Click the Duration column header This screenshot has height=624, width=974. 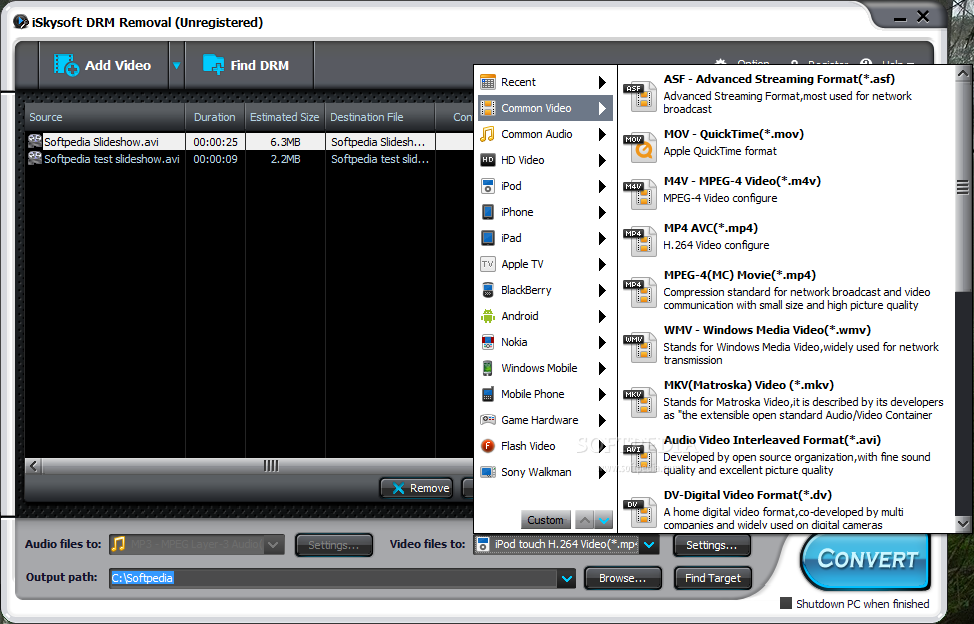point(215,117)
